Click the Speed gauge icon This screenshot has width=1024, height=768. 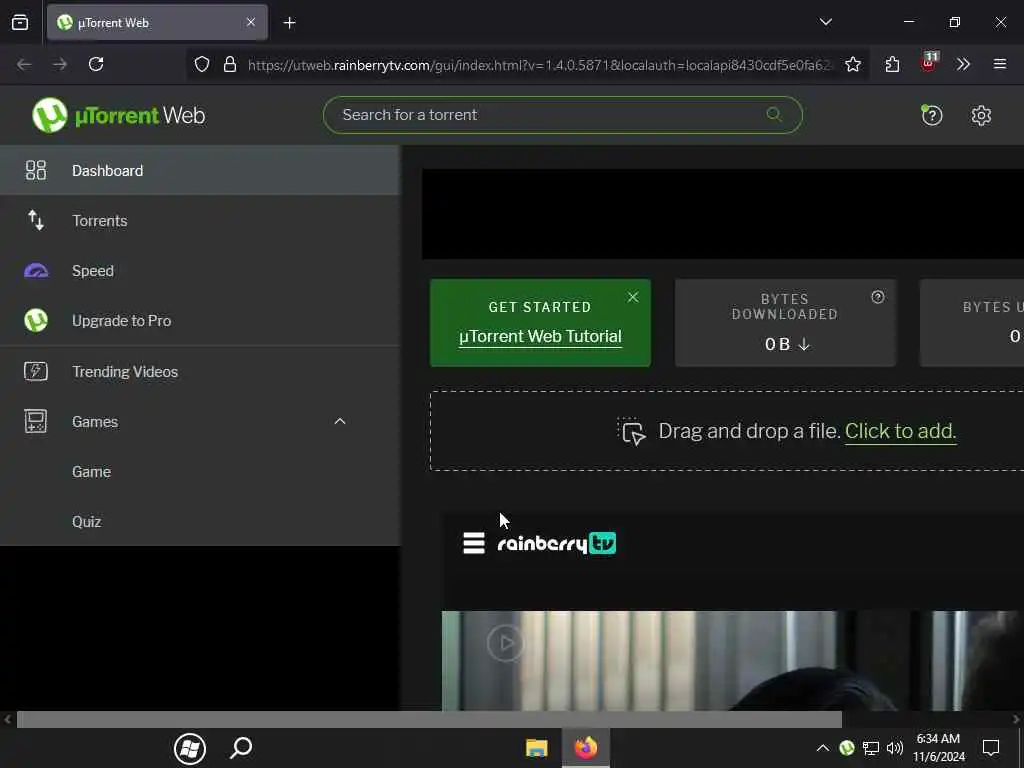pyautogui.click(x=36, y=270)
